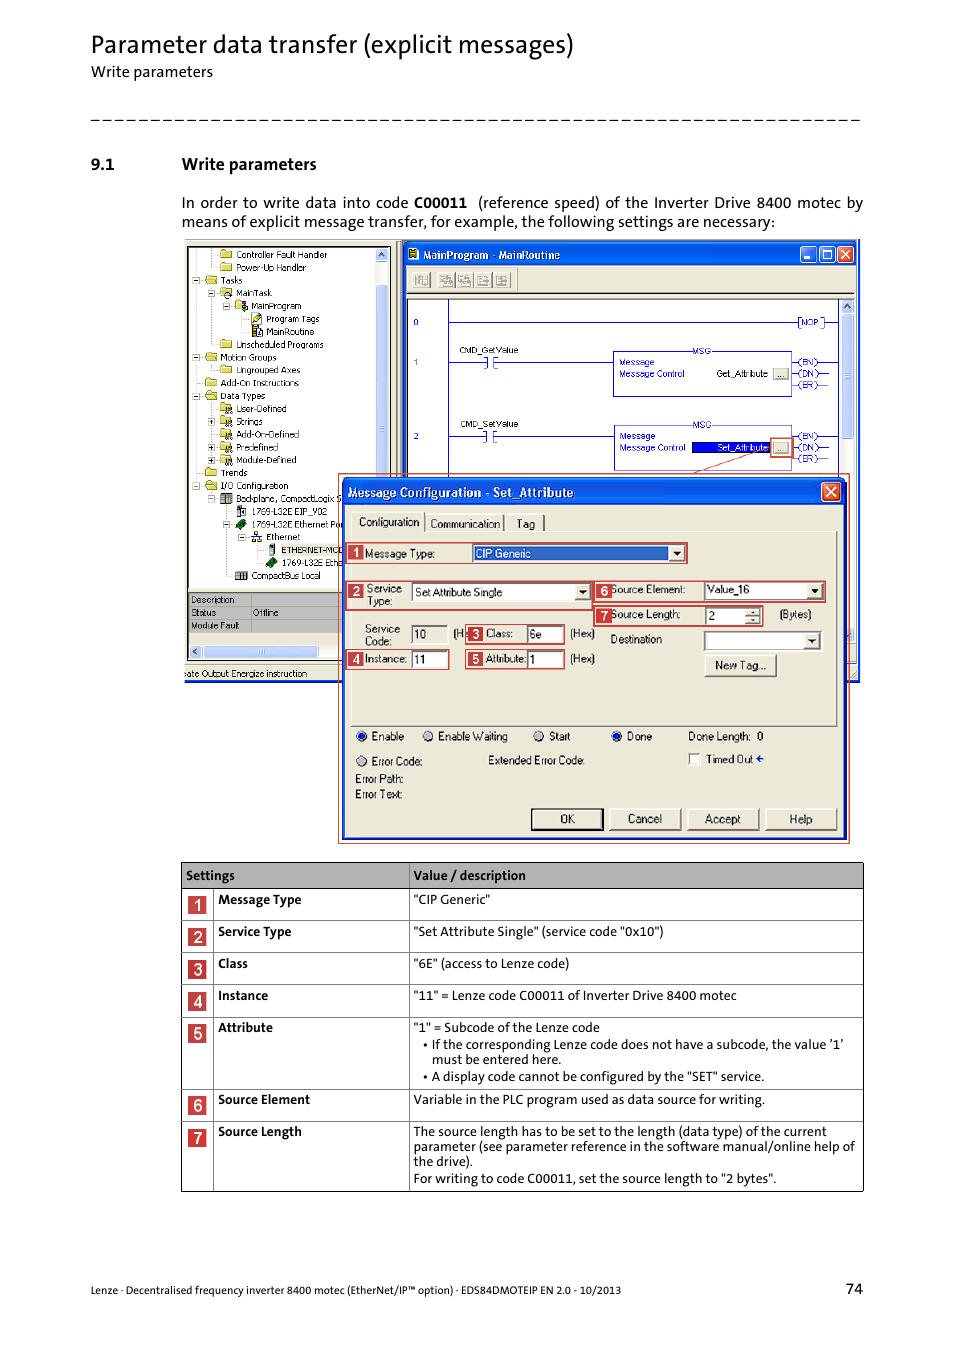Collapse the Tasks tree node
This screenshot has height=1350, width=954.
196,280
